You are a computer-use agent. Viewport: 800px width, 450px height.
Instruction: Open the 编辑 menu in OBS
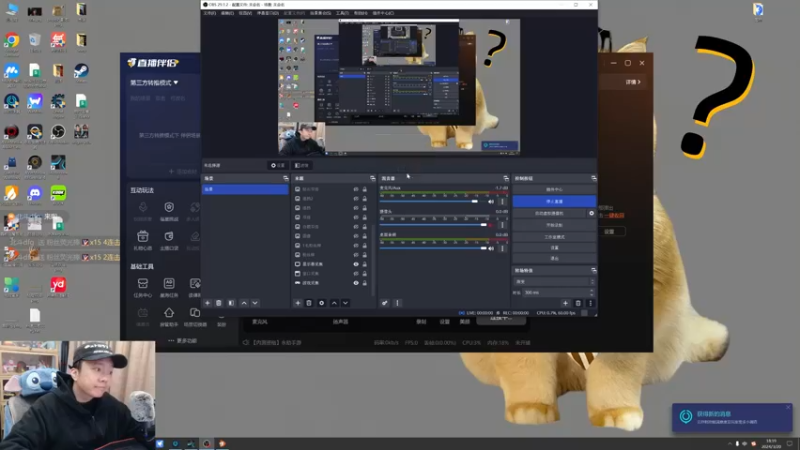point(228,13)
